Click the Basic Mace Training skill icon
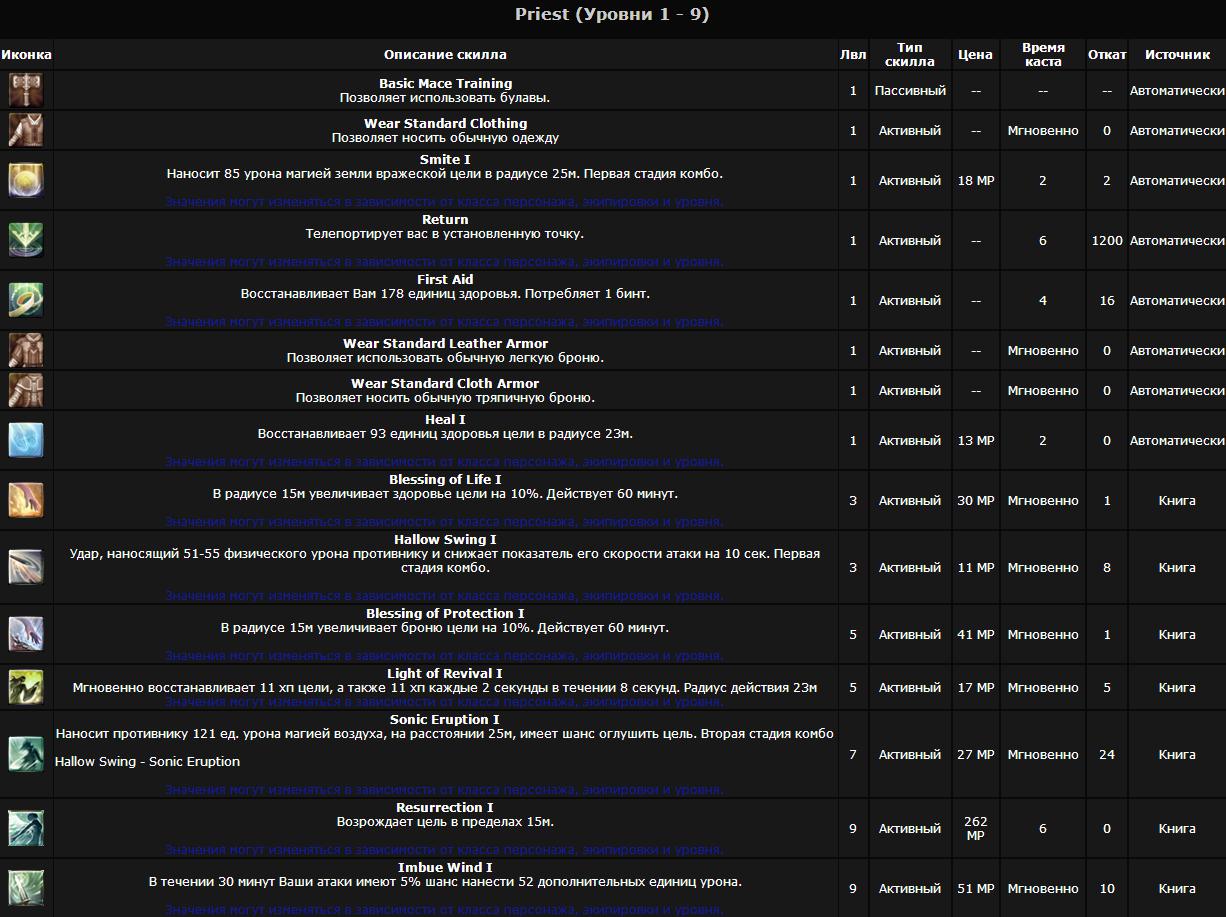This screenshot has height=917, width=1226. tap(26, 90)
